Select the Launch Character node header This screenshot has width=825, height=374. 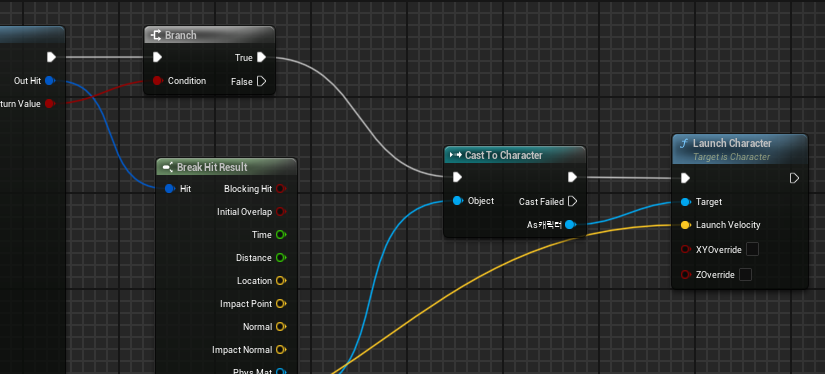coord(740,149)
